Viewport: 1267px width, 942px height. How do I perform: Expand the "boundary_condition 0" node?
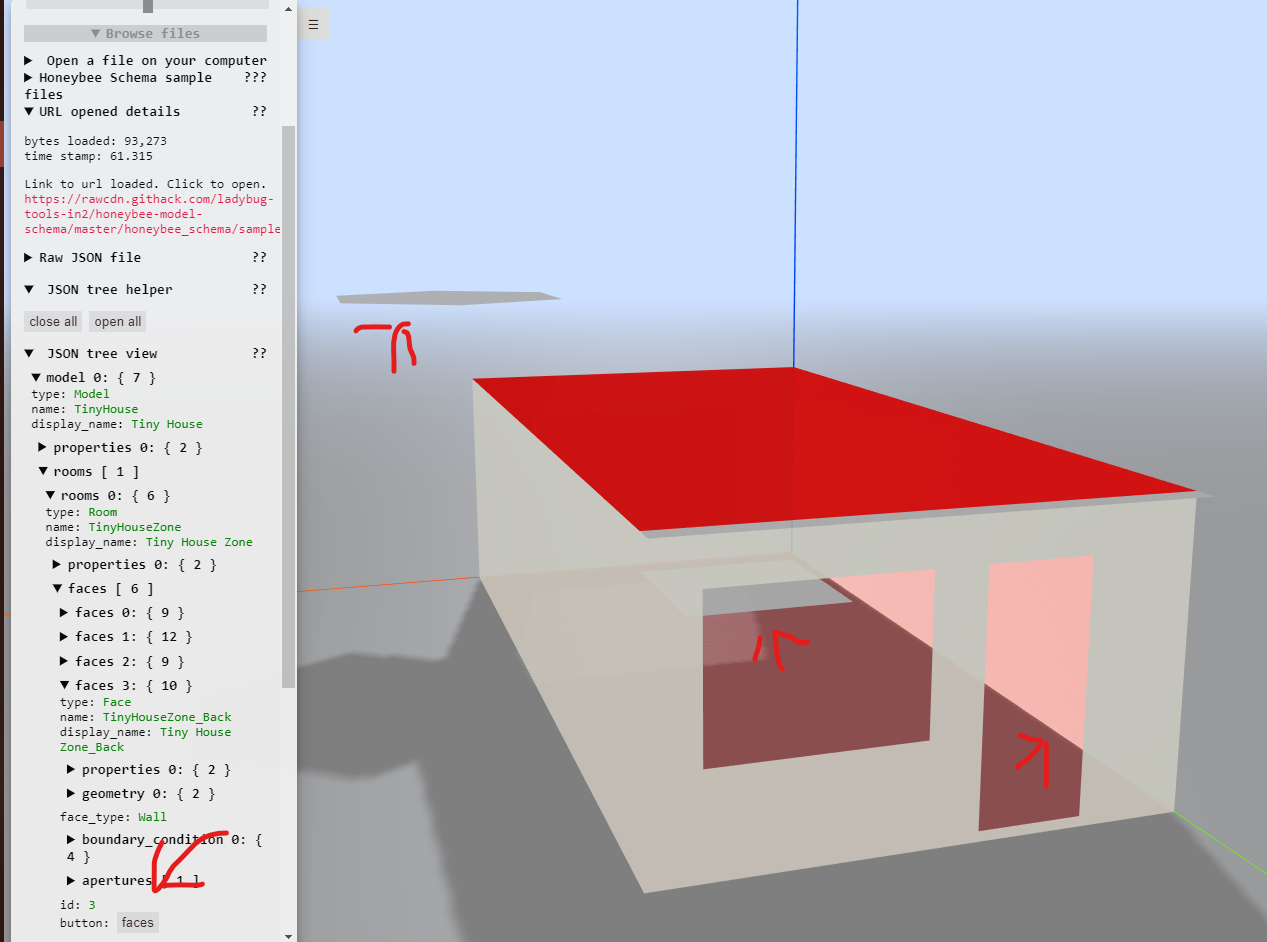tap(69, 839)
